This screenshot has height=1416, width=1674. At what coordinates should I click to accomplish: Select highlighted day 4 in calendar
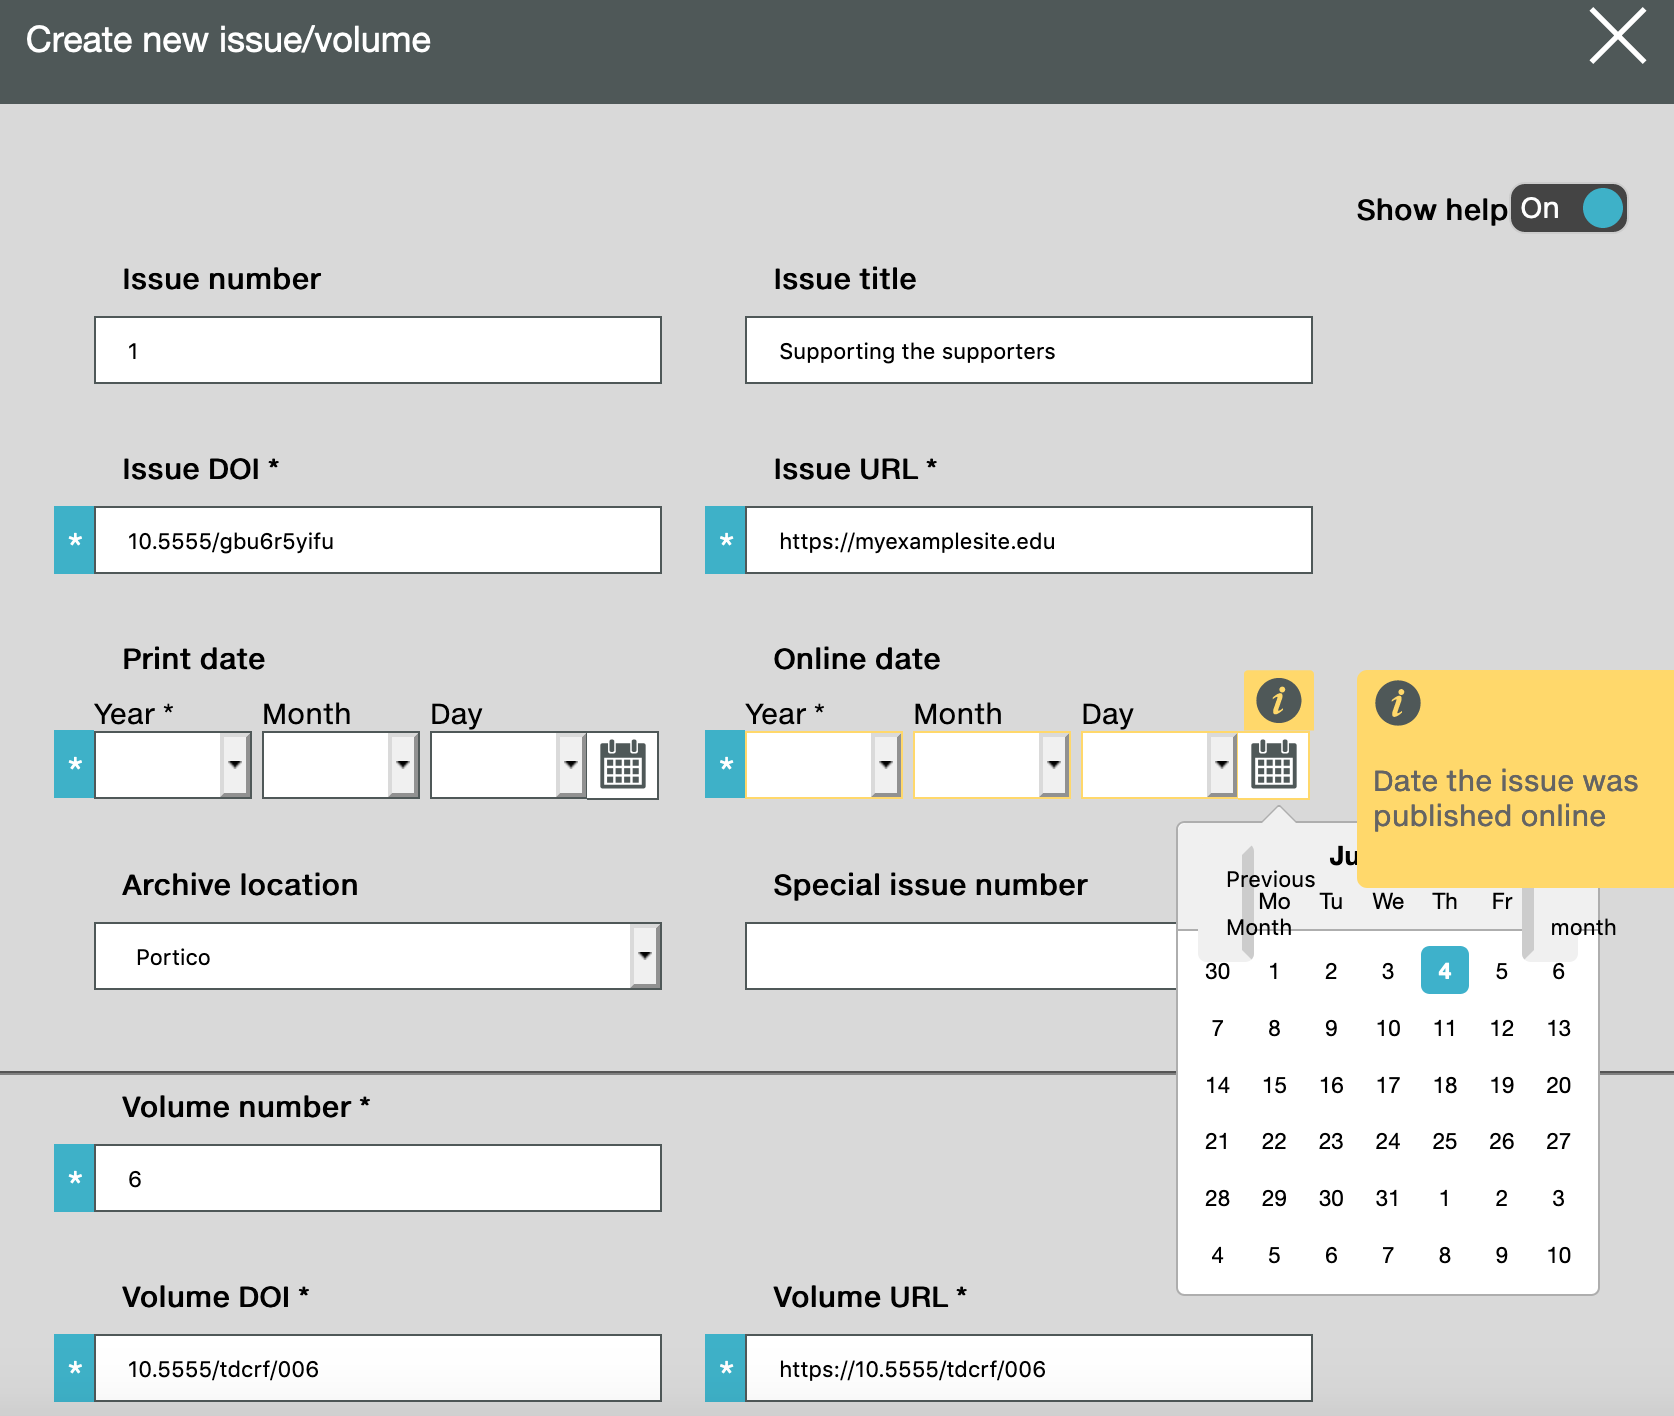[x=1444, y=971]
